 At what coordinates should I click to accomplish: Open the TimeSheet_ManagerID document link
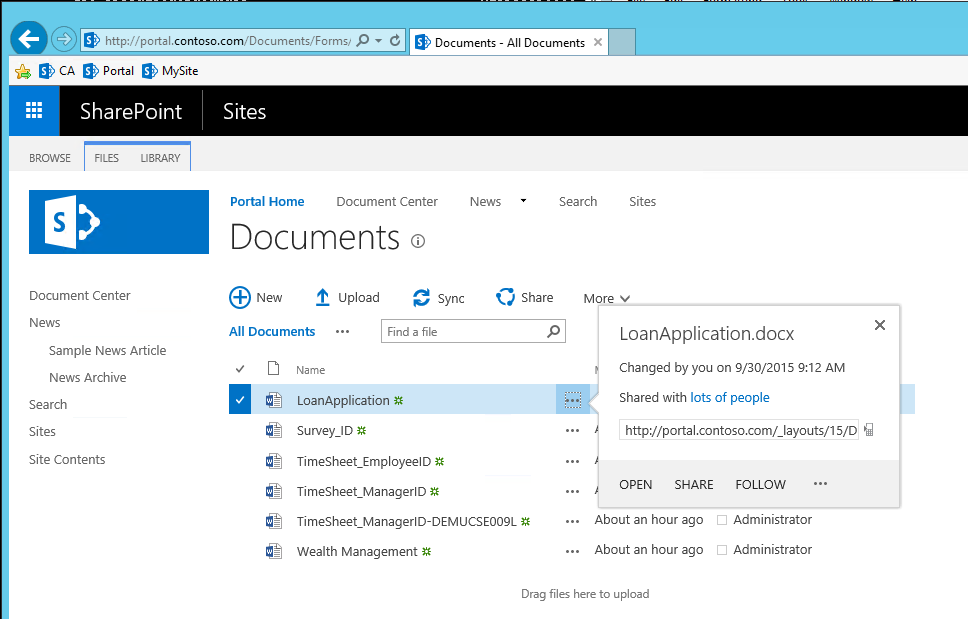coord(361,492)
